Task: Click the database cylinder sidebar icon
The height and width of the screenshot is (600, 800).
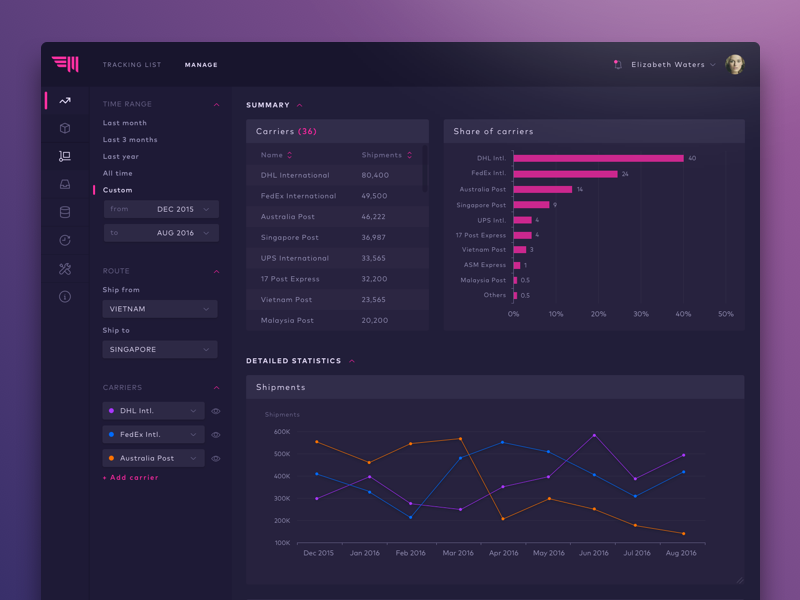Action: (x=65, y=212)
